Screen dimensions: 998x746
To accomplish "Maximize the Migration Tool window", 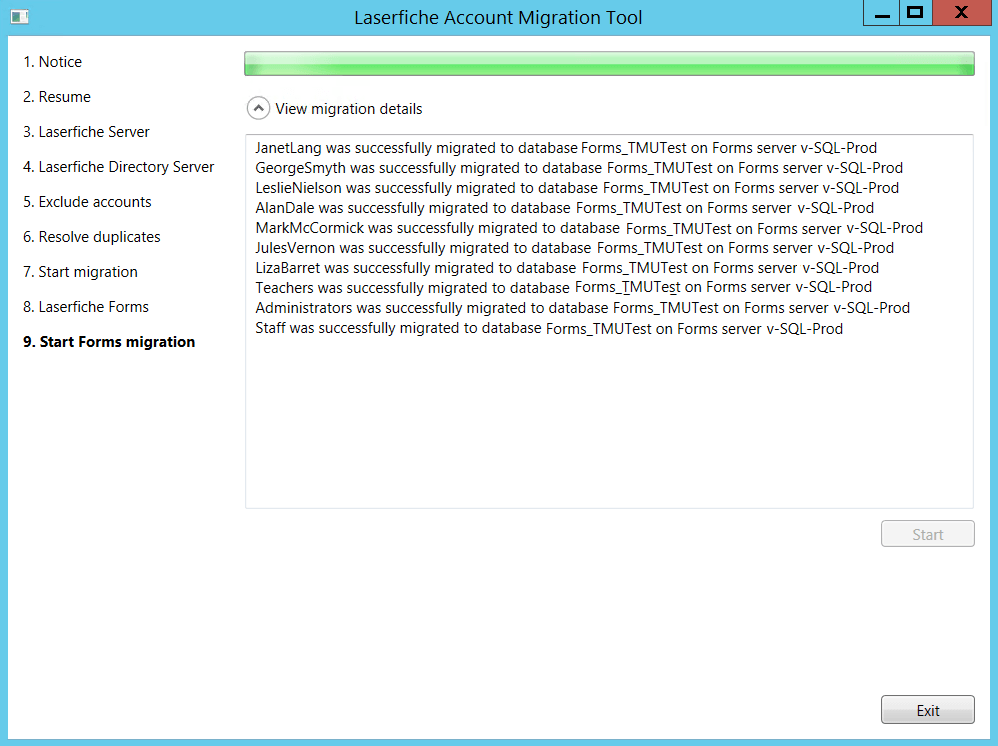I will [915, 13].
